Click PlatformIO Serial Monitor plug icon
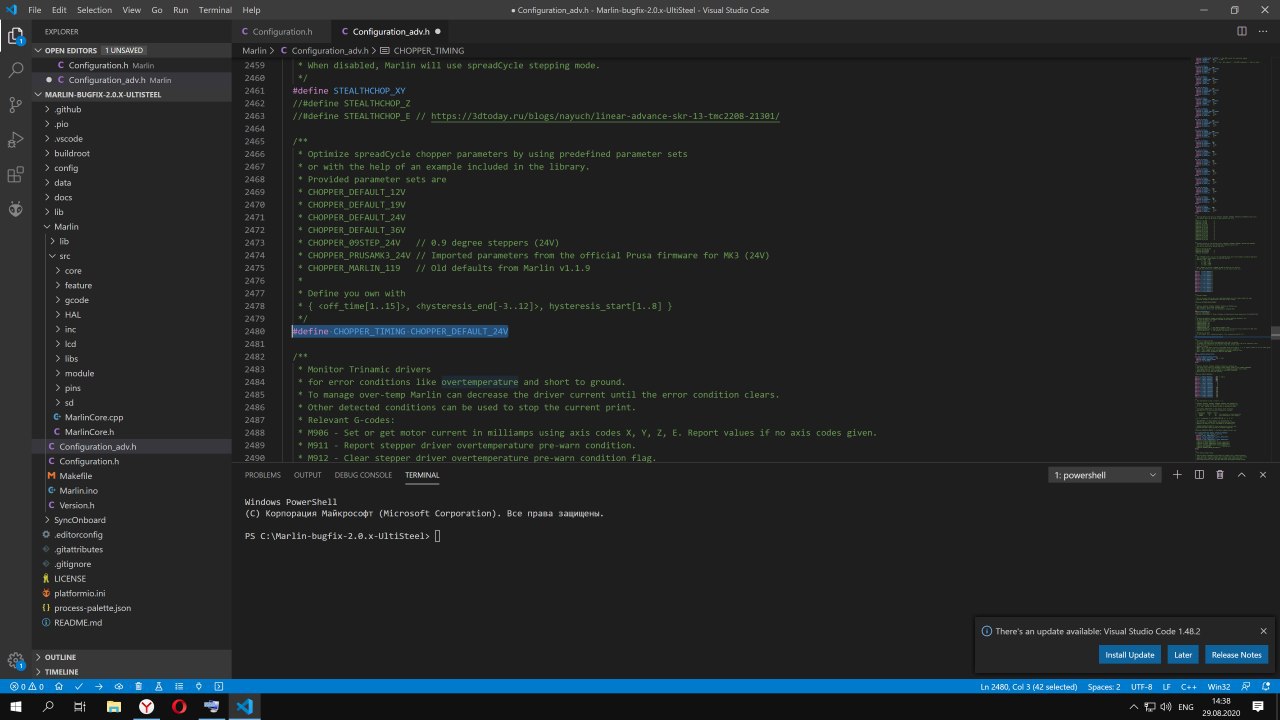This screenshot has width=1280, height=720. (x=199, y=687)
